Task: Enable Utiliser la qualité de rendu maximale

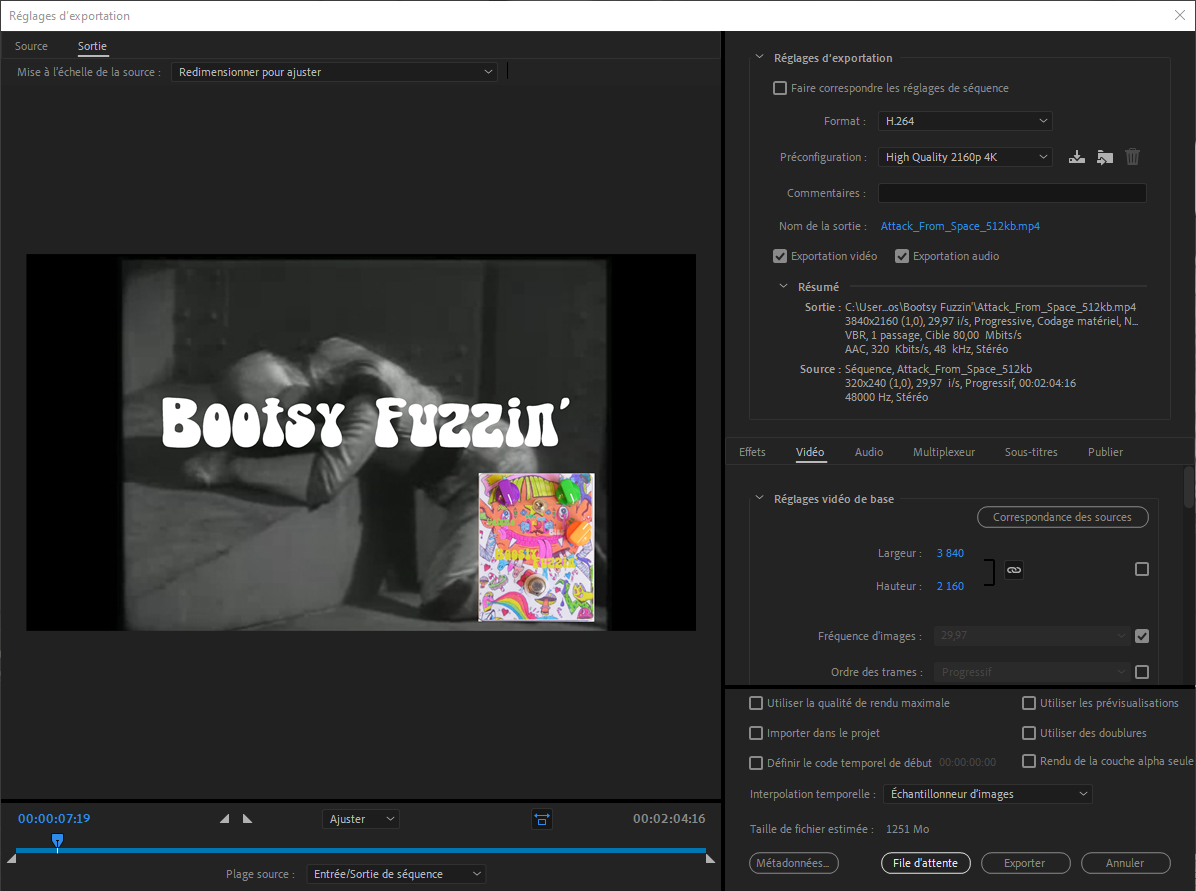Action: (x=756, y=703)
